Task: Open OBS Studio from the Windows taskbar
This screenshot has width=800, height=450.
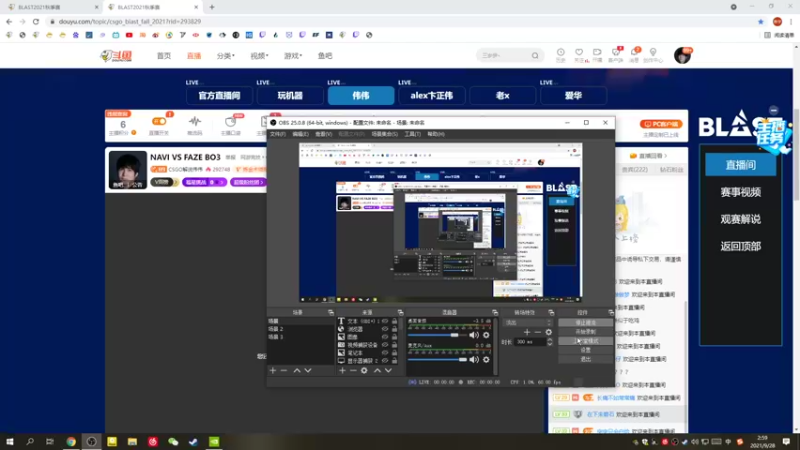Action: (x=91, y=441)
